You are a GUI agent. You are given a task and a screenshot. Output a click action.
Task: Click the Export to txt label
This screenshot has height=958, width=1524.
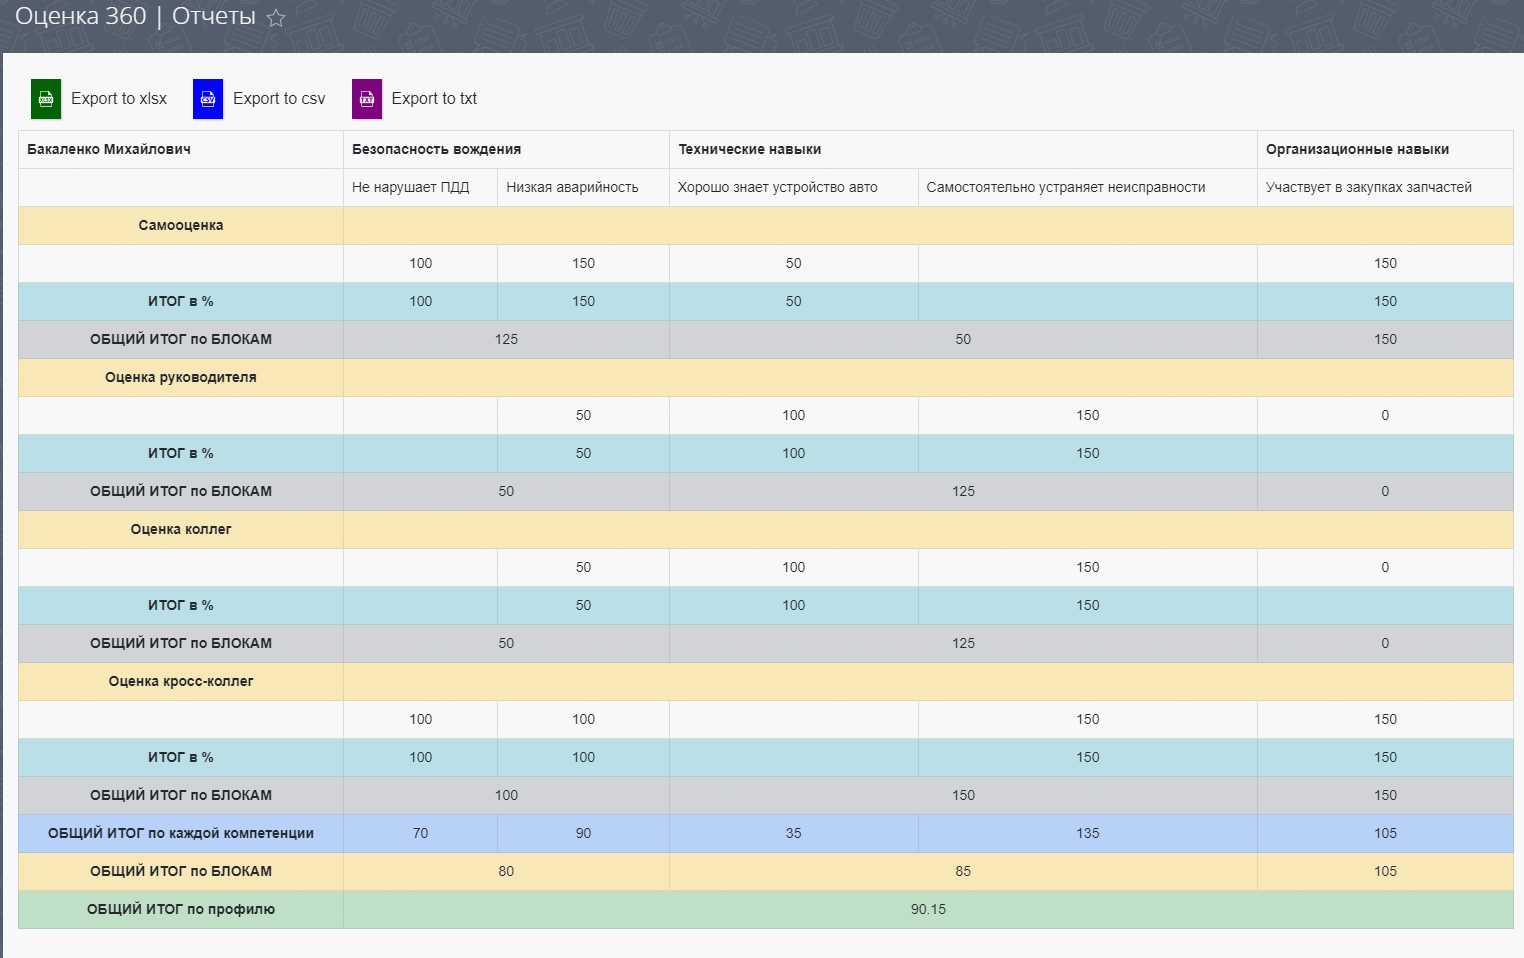(434, 98)
